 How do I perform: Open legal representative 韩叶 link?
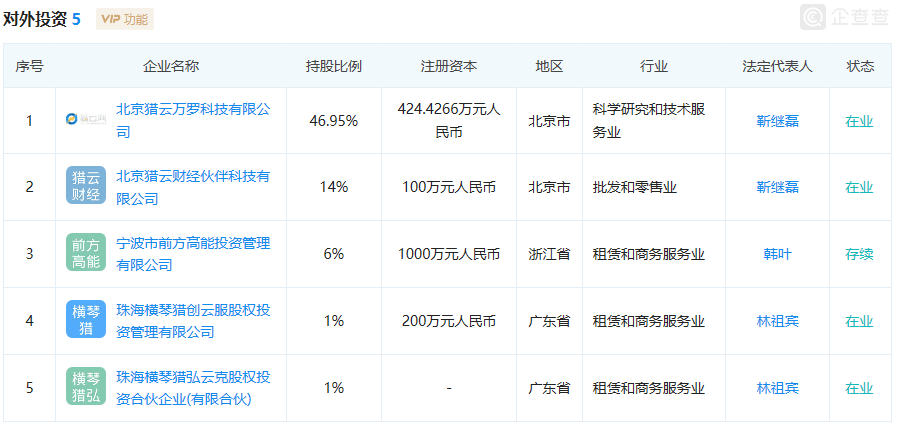point(777,254)
